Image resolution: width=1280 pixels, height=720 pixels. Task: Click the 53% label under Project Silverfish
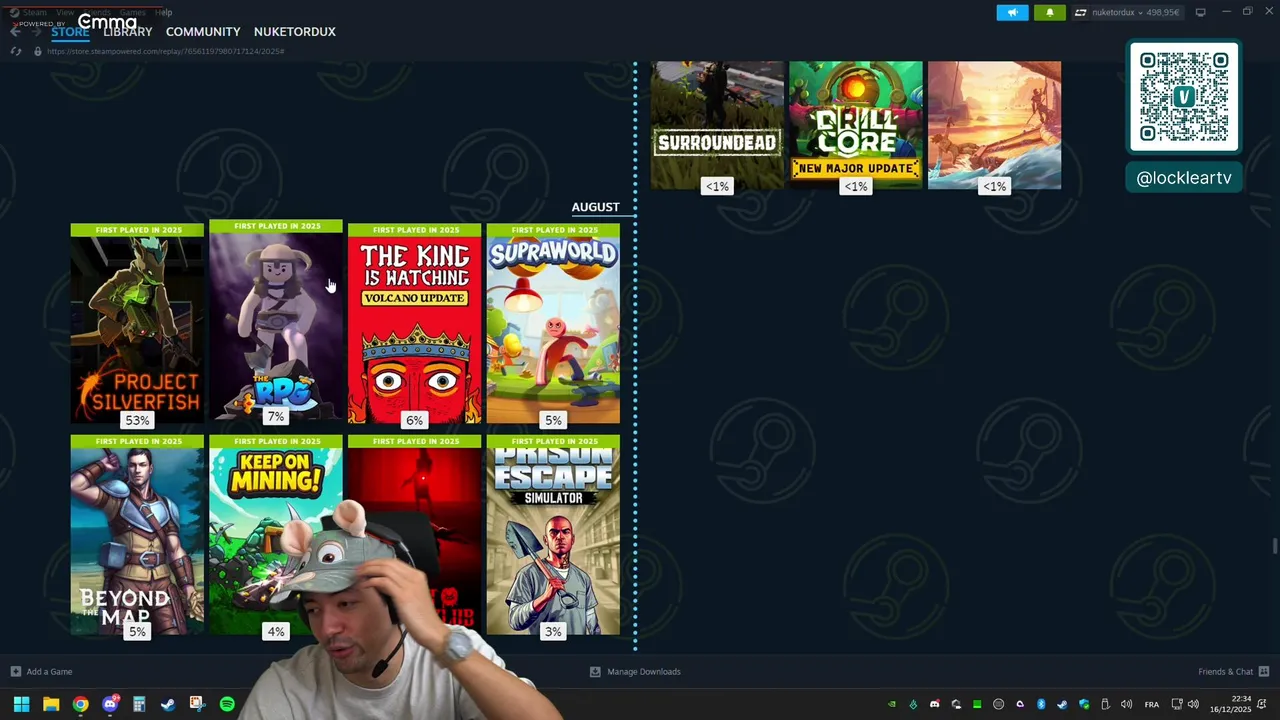point(137,420)
